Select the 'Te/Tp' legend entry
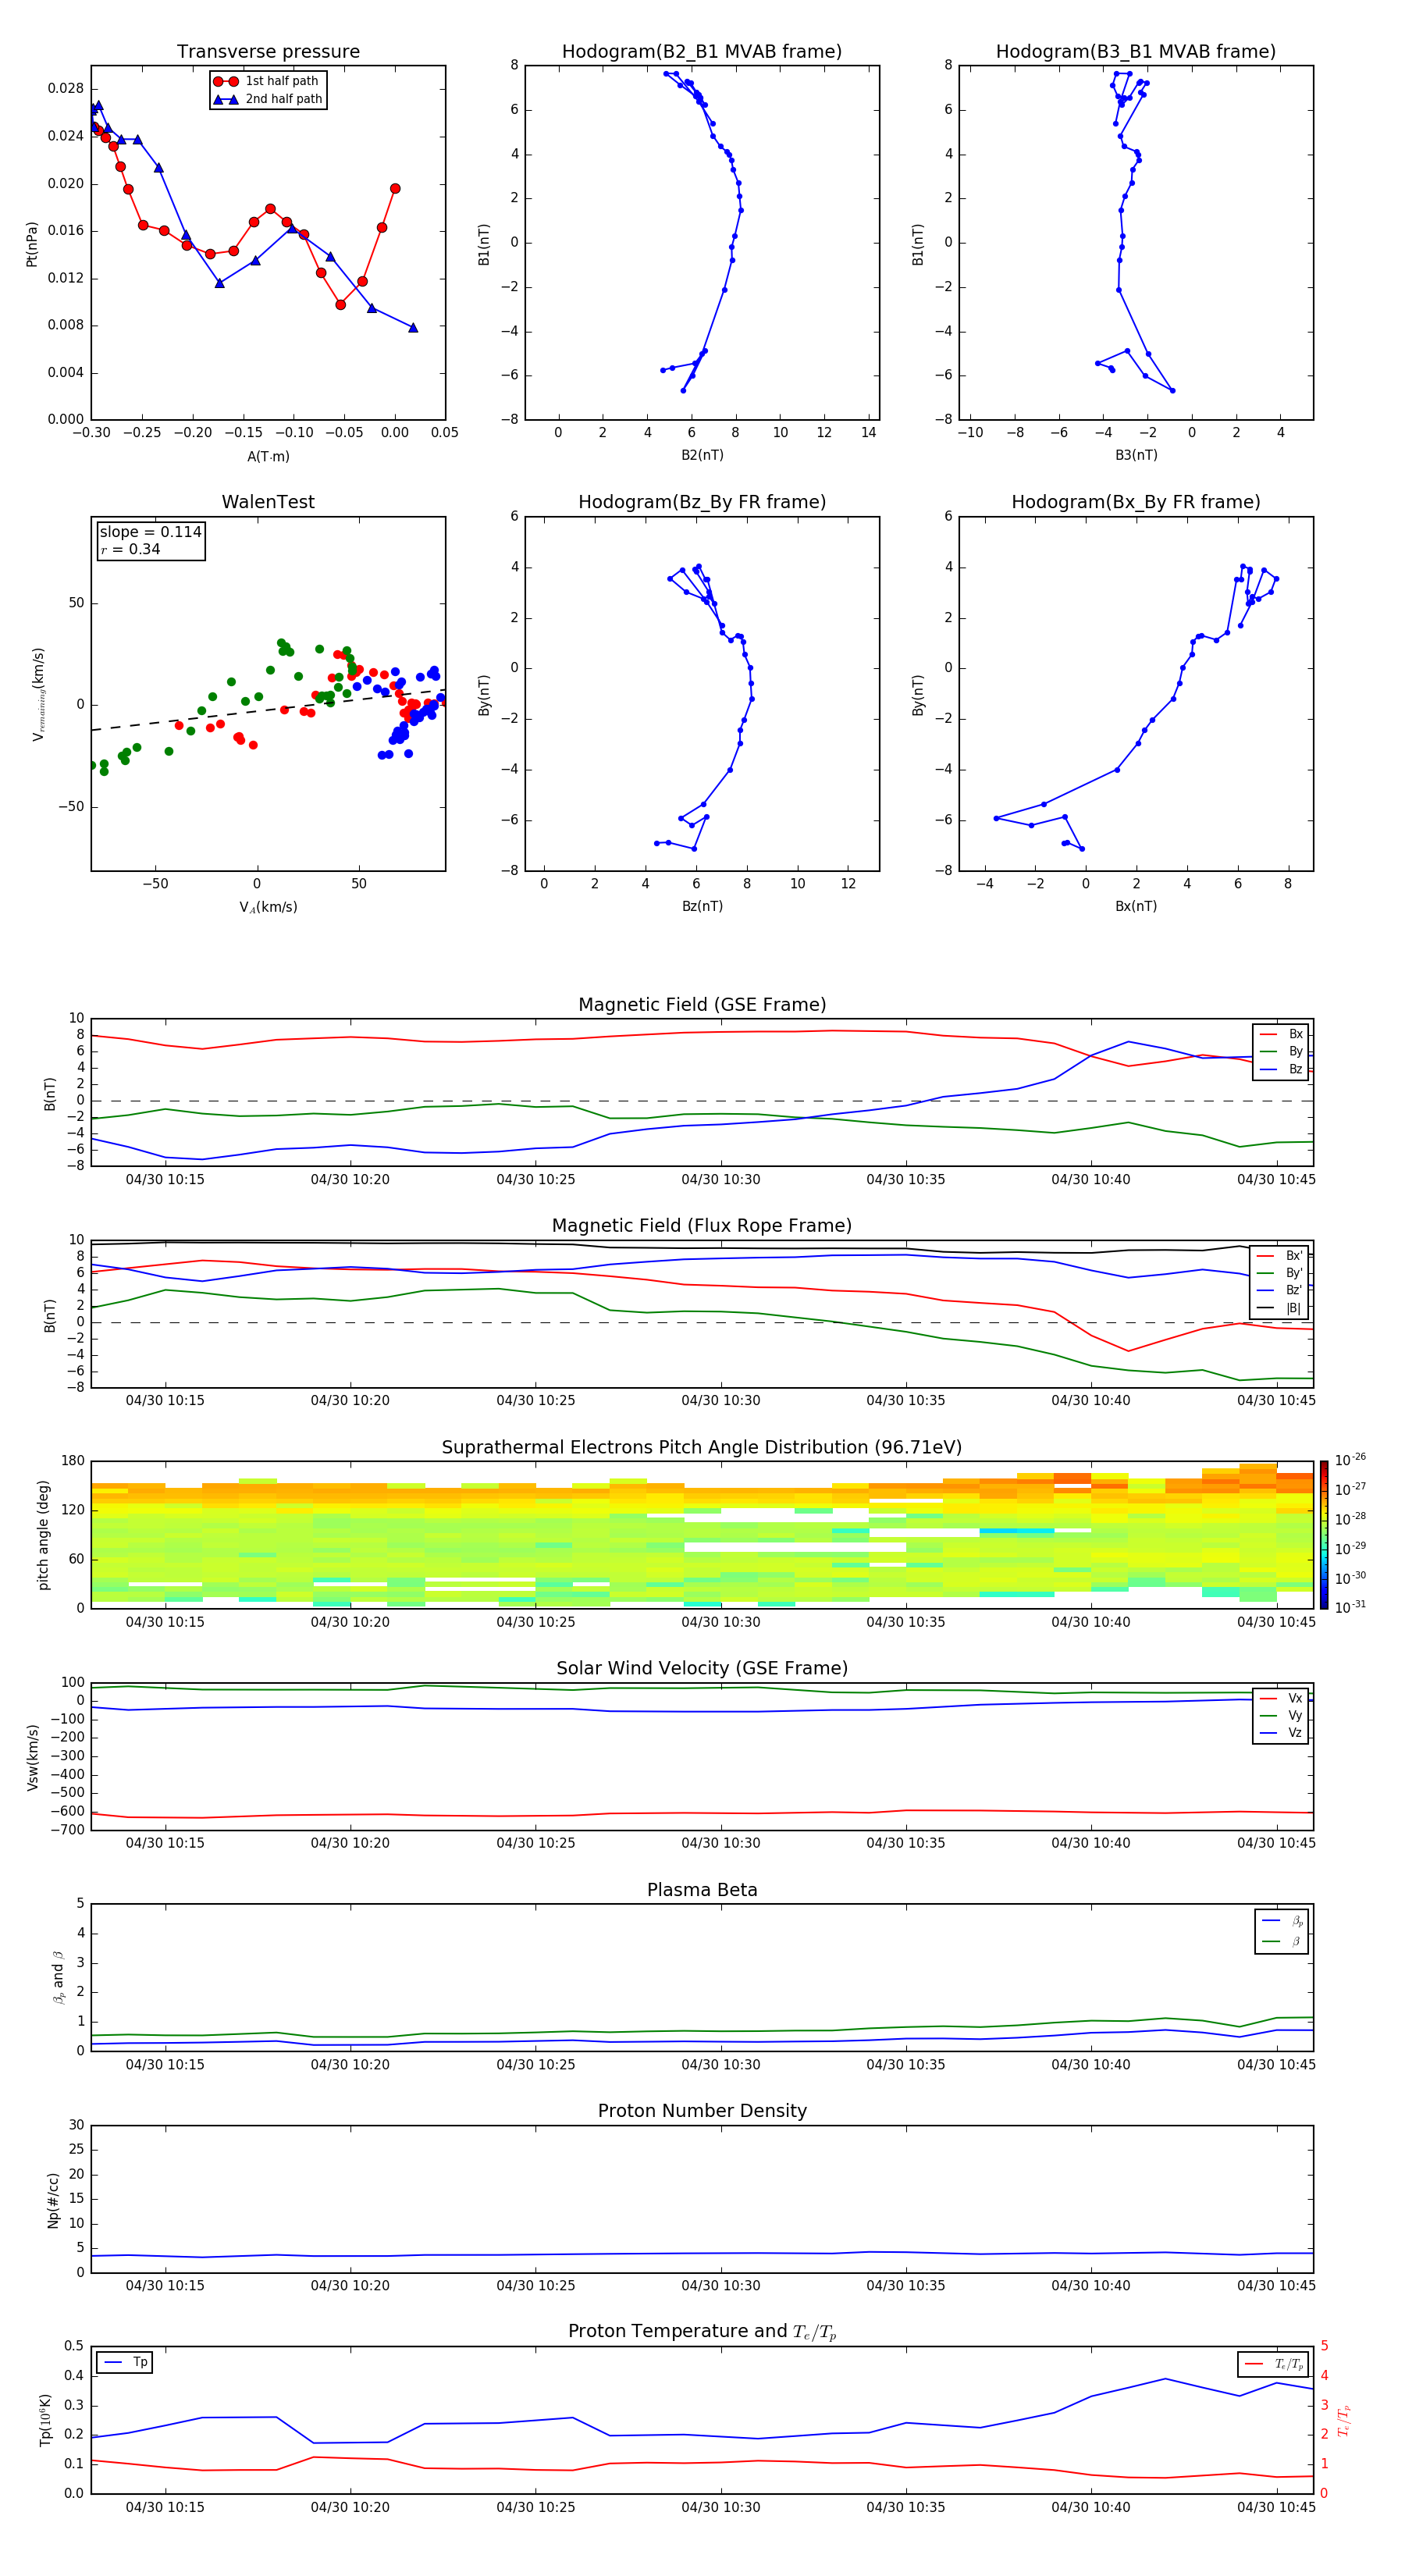Screen dimensions: 1405x2576 tap(1274, 2364)
